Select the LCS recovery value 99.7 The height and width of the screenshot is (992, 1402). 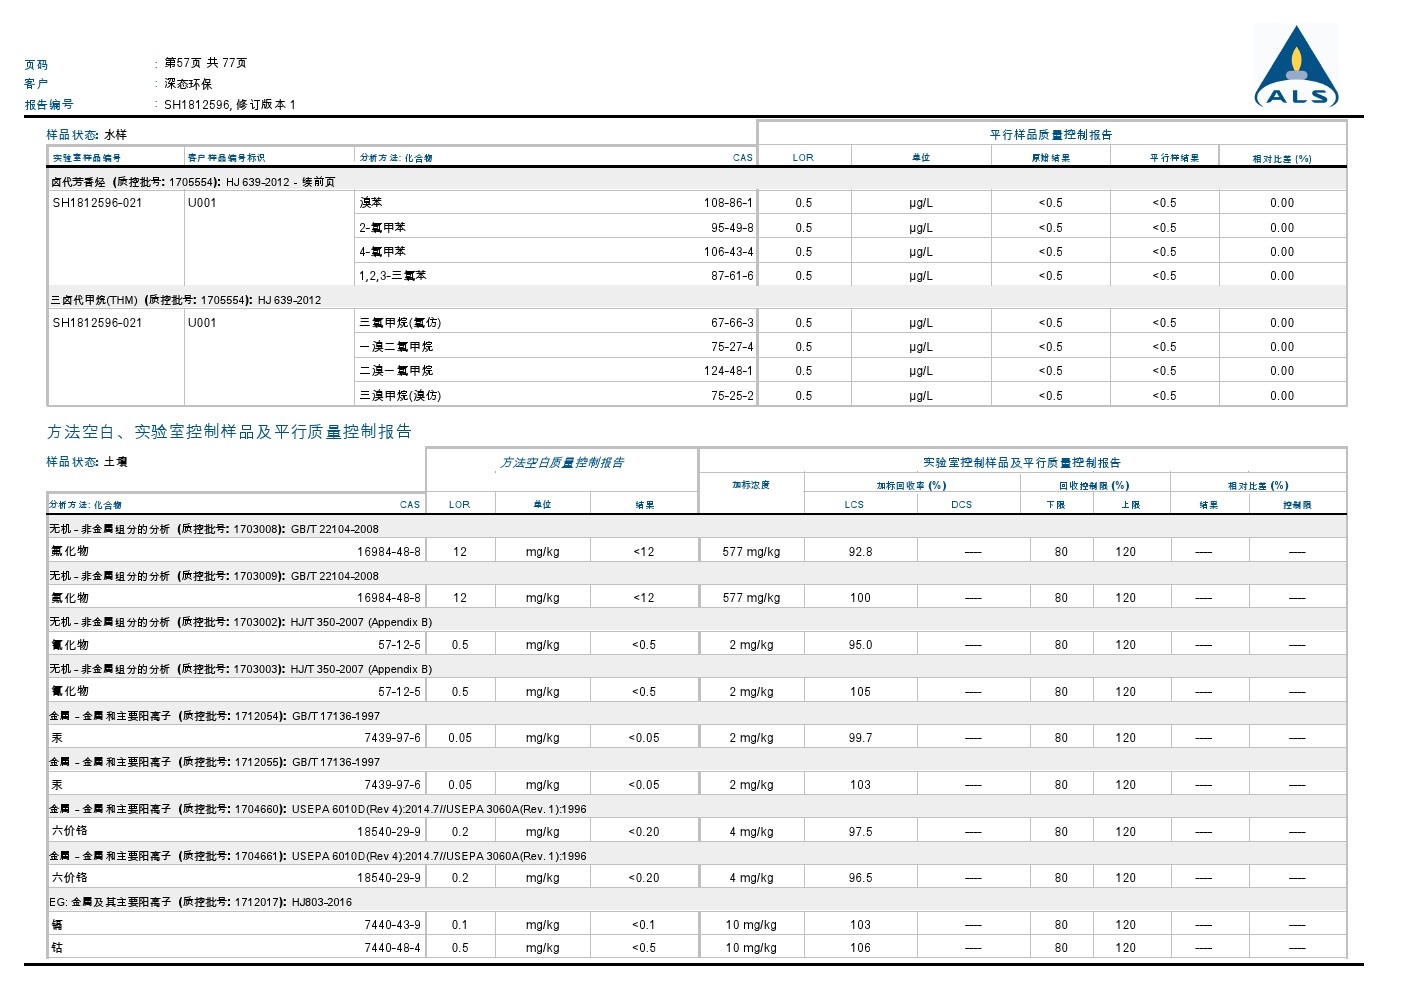tap(860, 738)
